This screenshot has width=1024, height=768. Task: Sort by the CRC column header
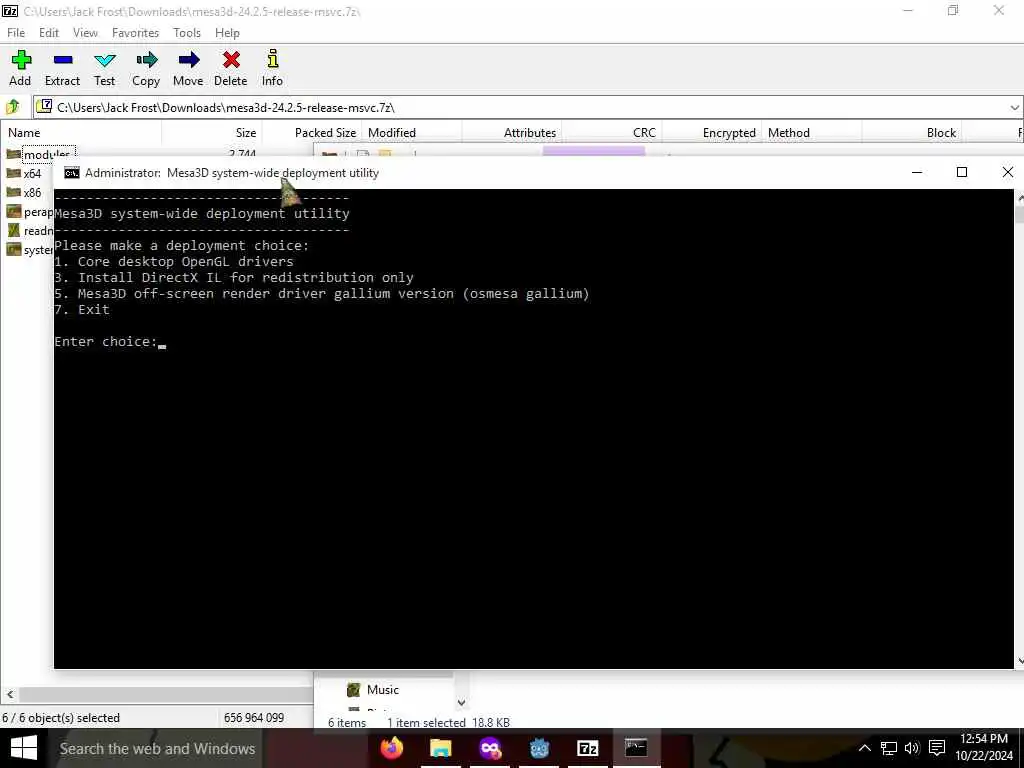pyautogui.click(x=612, y=133)
